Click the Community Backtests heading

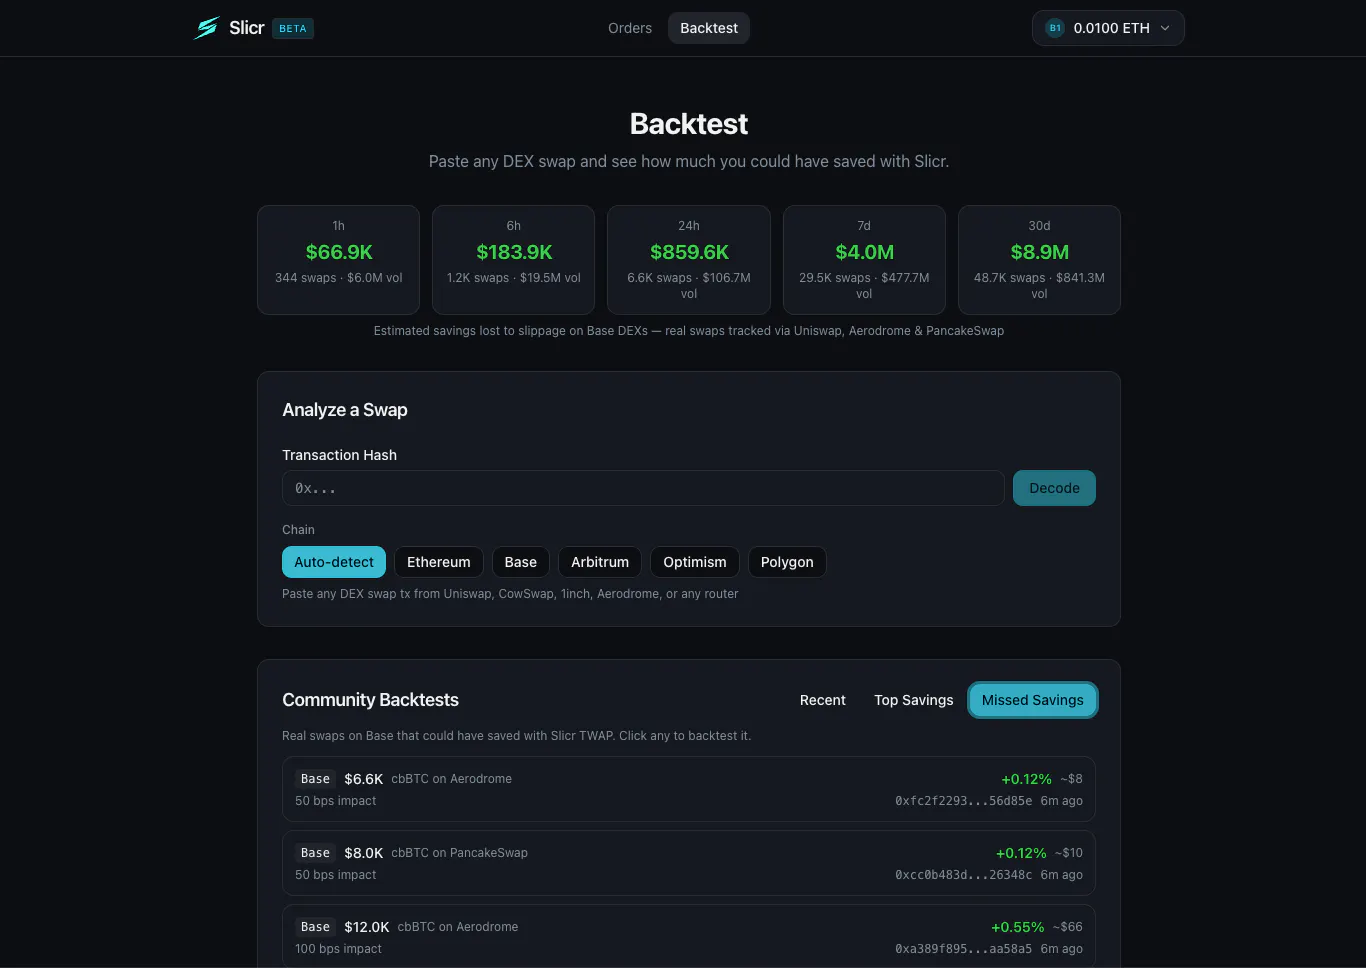pyautogui.click(x=370, y=700)
